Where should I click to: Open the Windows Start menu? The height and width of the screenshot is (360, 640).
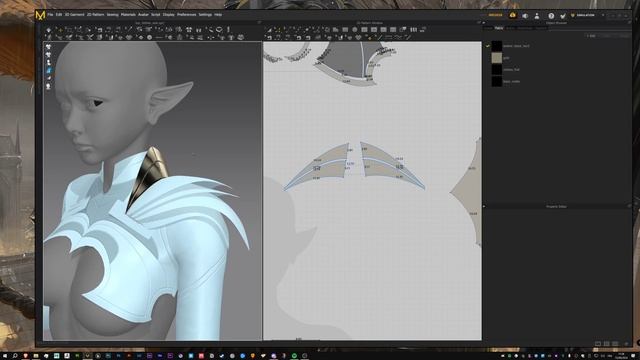pyautogui.click(x=5, y=356)
